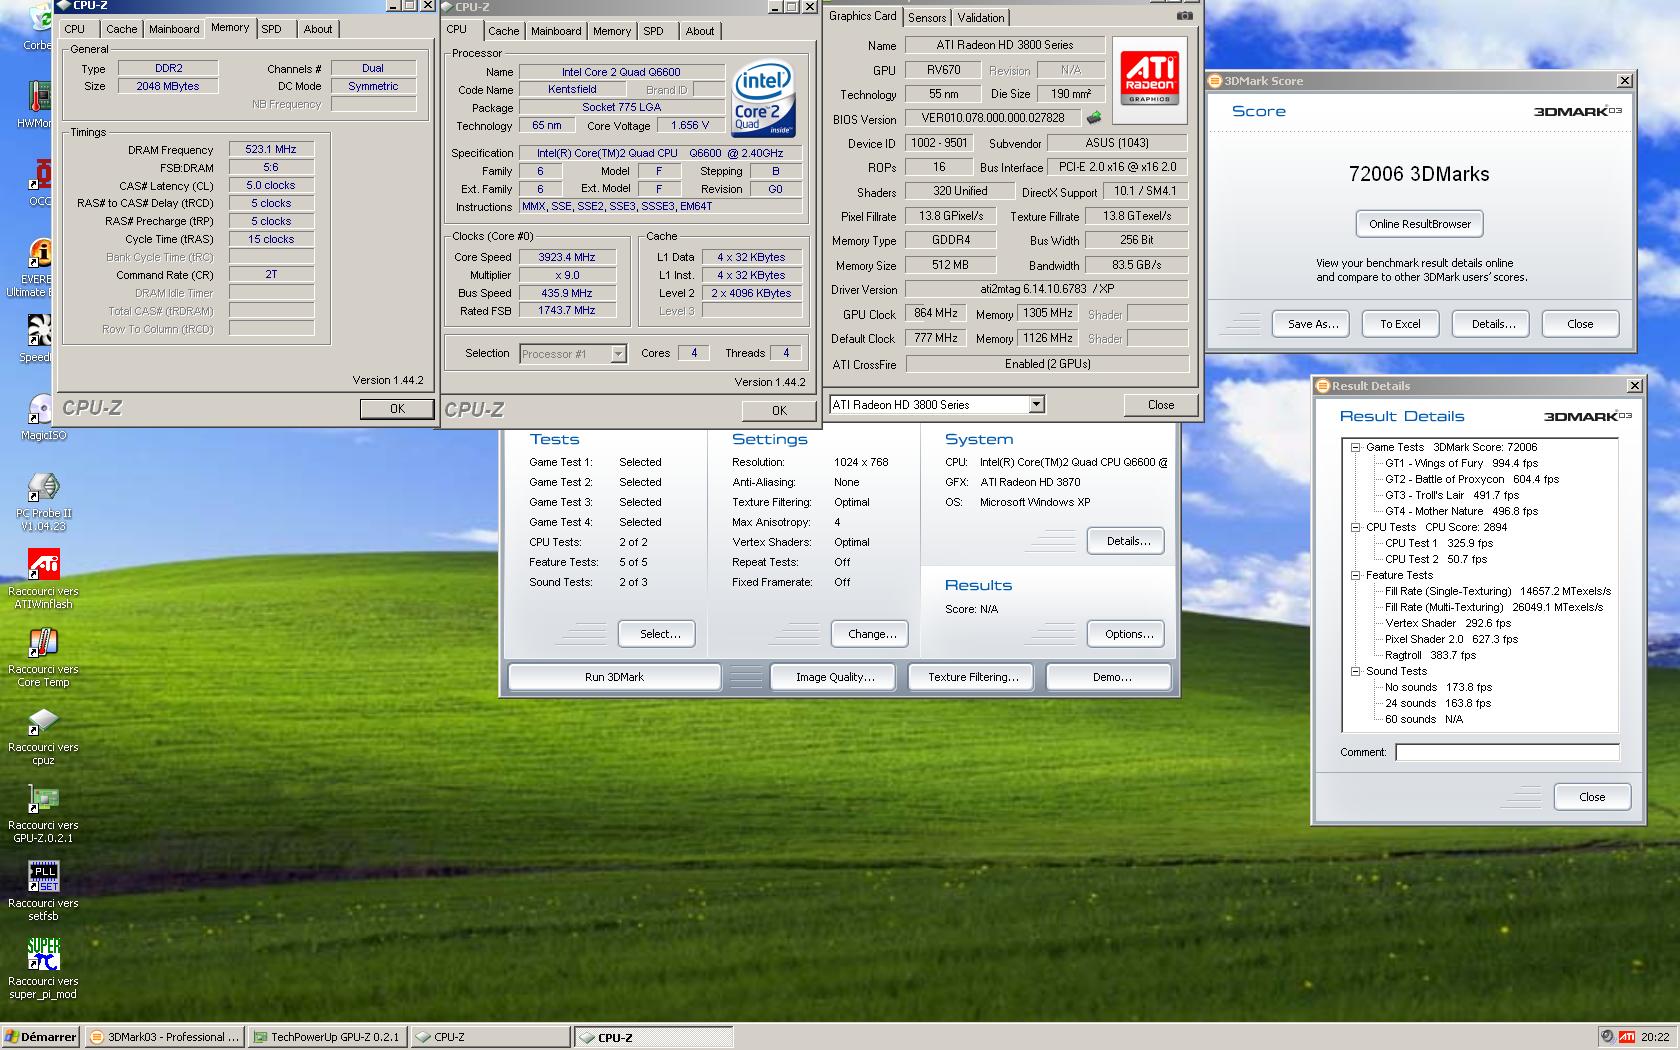Screen dimensions: 1680x1050
Task: Select the Ragtroll result row
Action: pyautogui.click(x=1430, y=655)
